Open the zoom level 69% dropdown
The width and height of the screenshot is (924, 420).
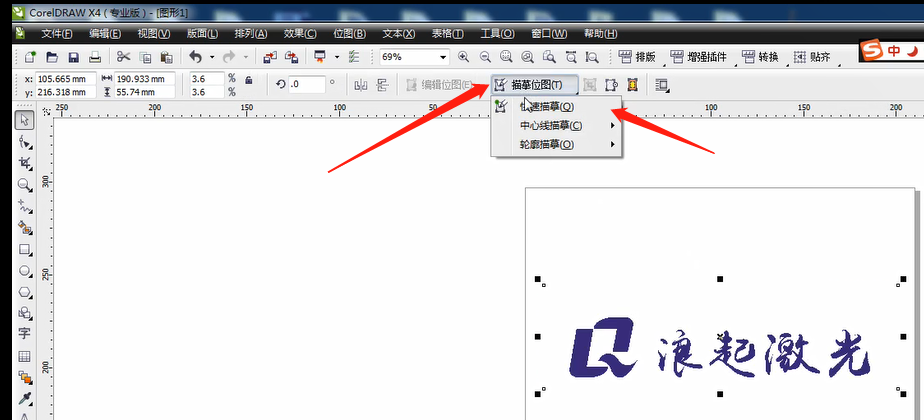click(x=443, y=58)
